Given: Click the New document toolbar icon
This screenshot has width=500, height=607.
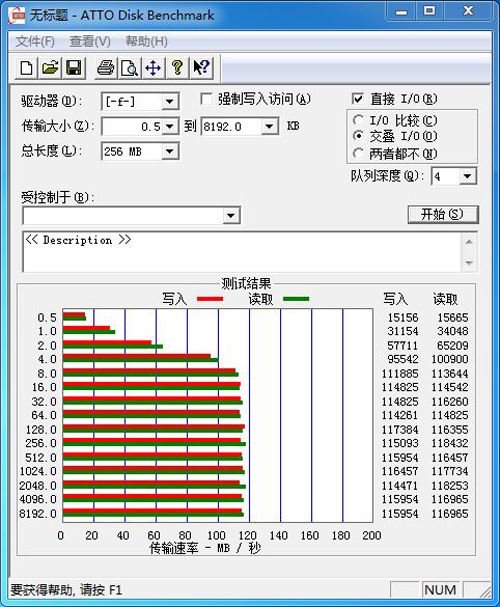Looking at the screenshot, I should click(x=26, y=68).
